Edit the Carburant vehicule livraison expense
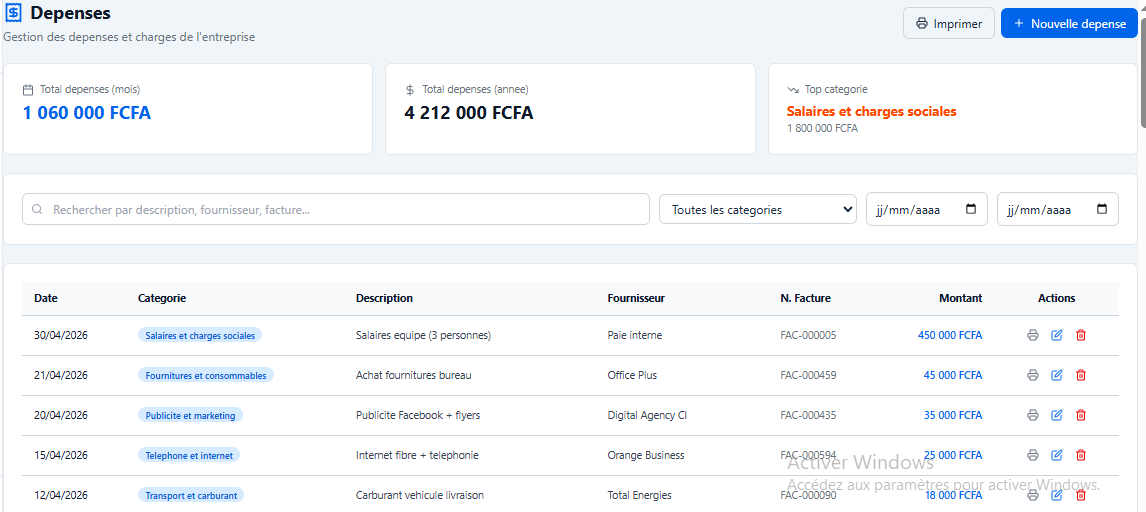The width and height of the screenshot is (1146, 512). (x=1056, y=495)
